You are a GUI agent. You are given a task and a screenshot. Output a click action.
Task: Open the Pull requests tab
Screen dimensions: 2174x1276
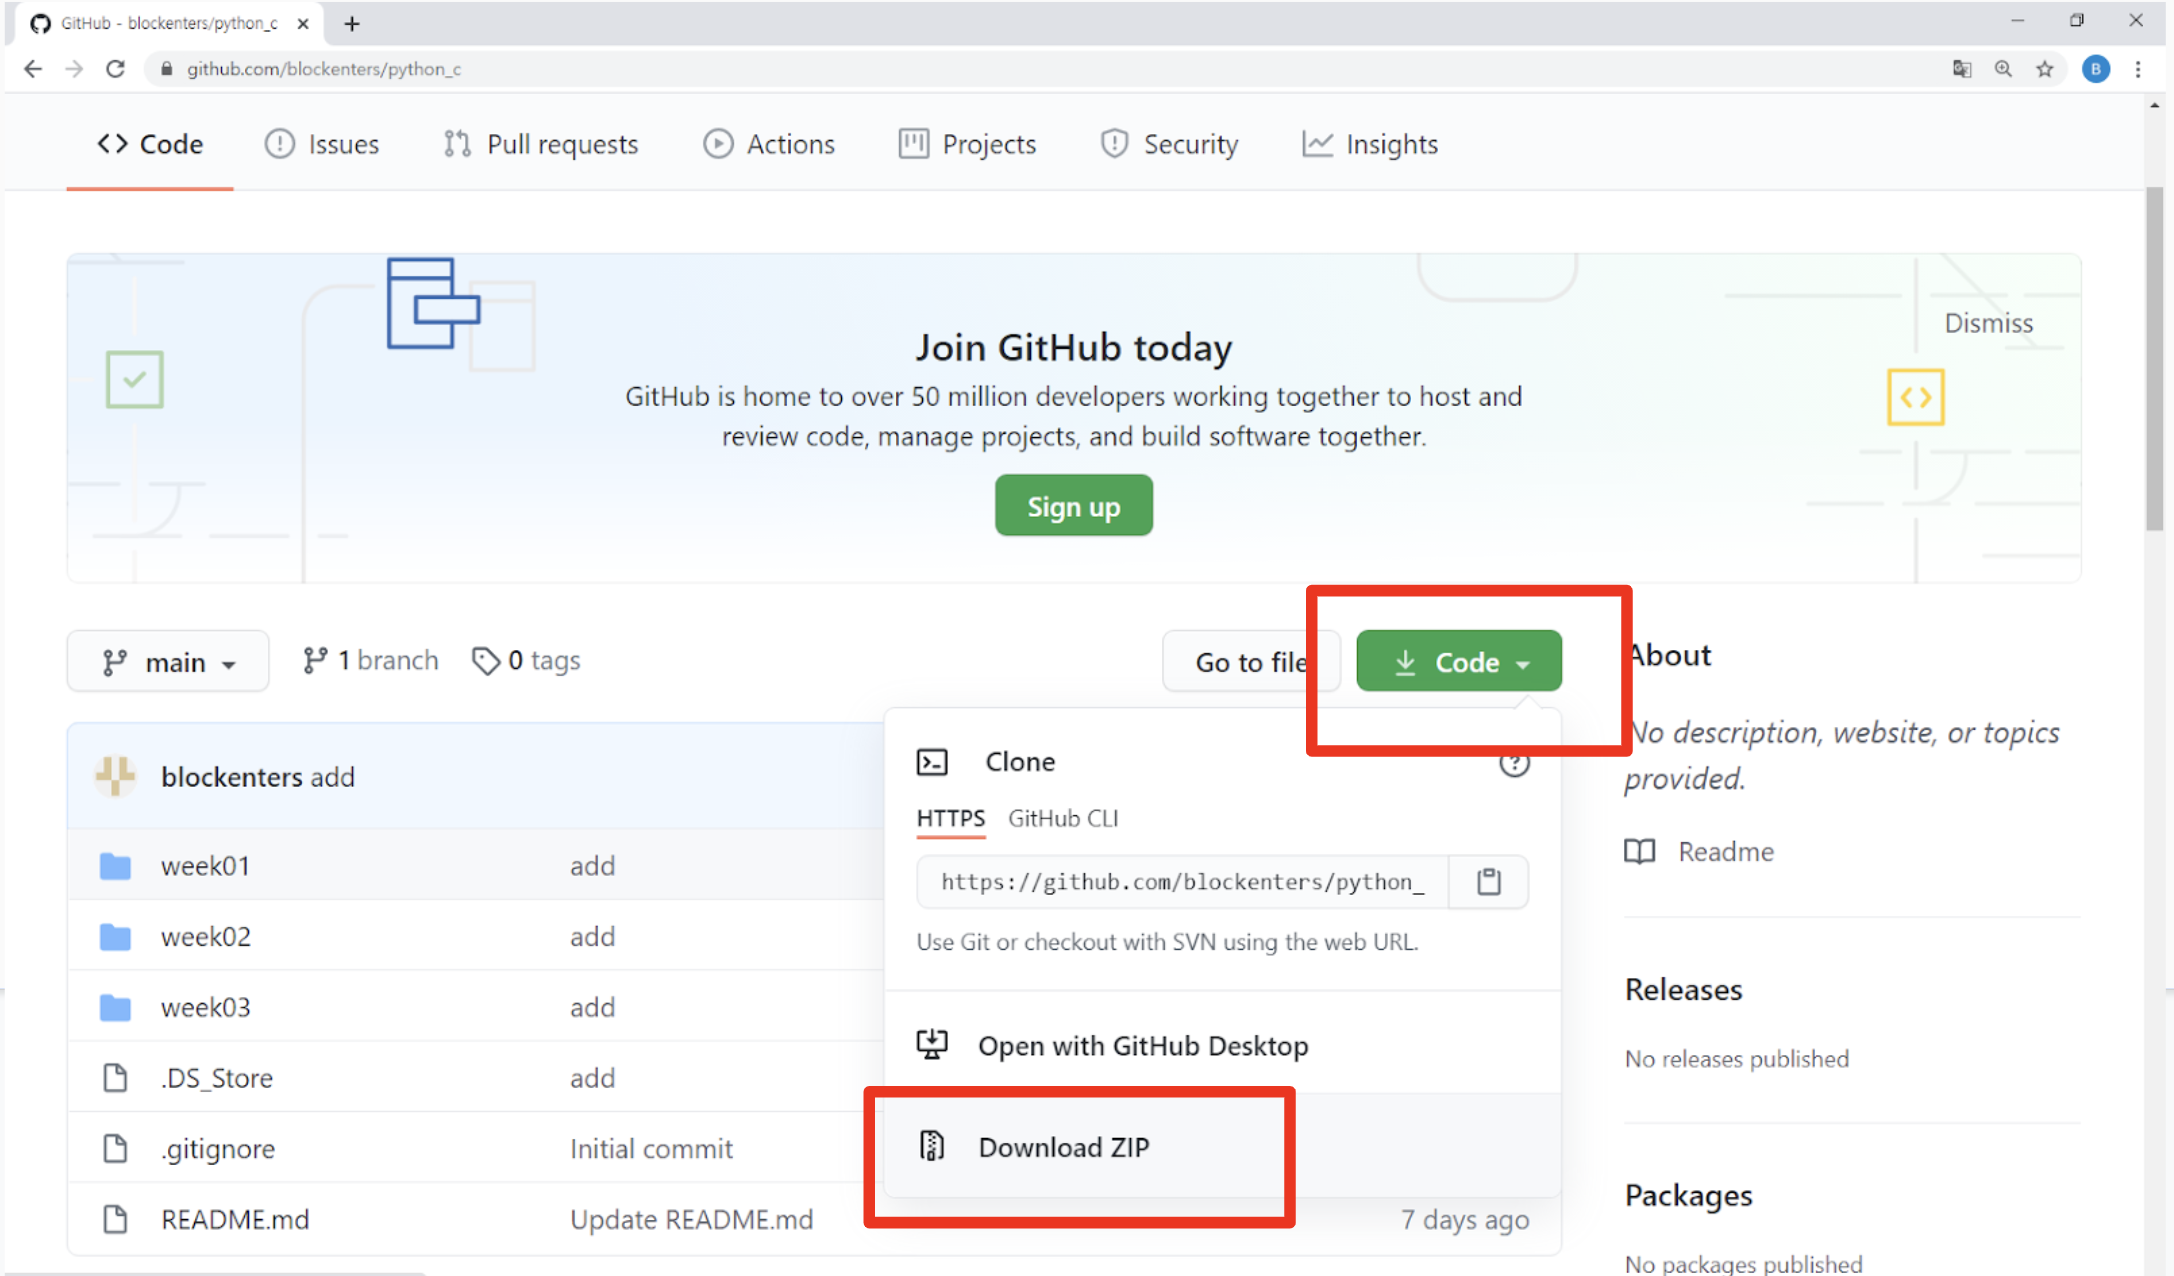click(541, 144)
